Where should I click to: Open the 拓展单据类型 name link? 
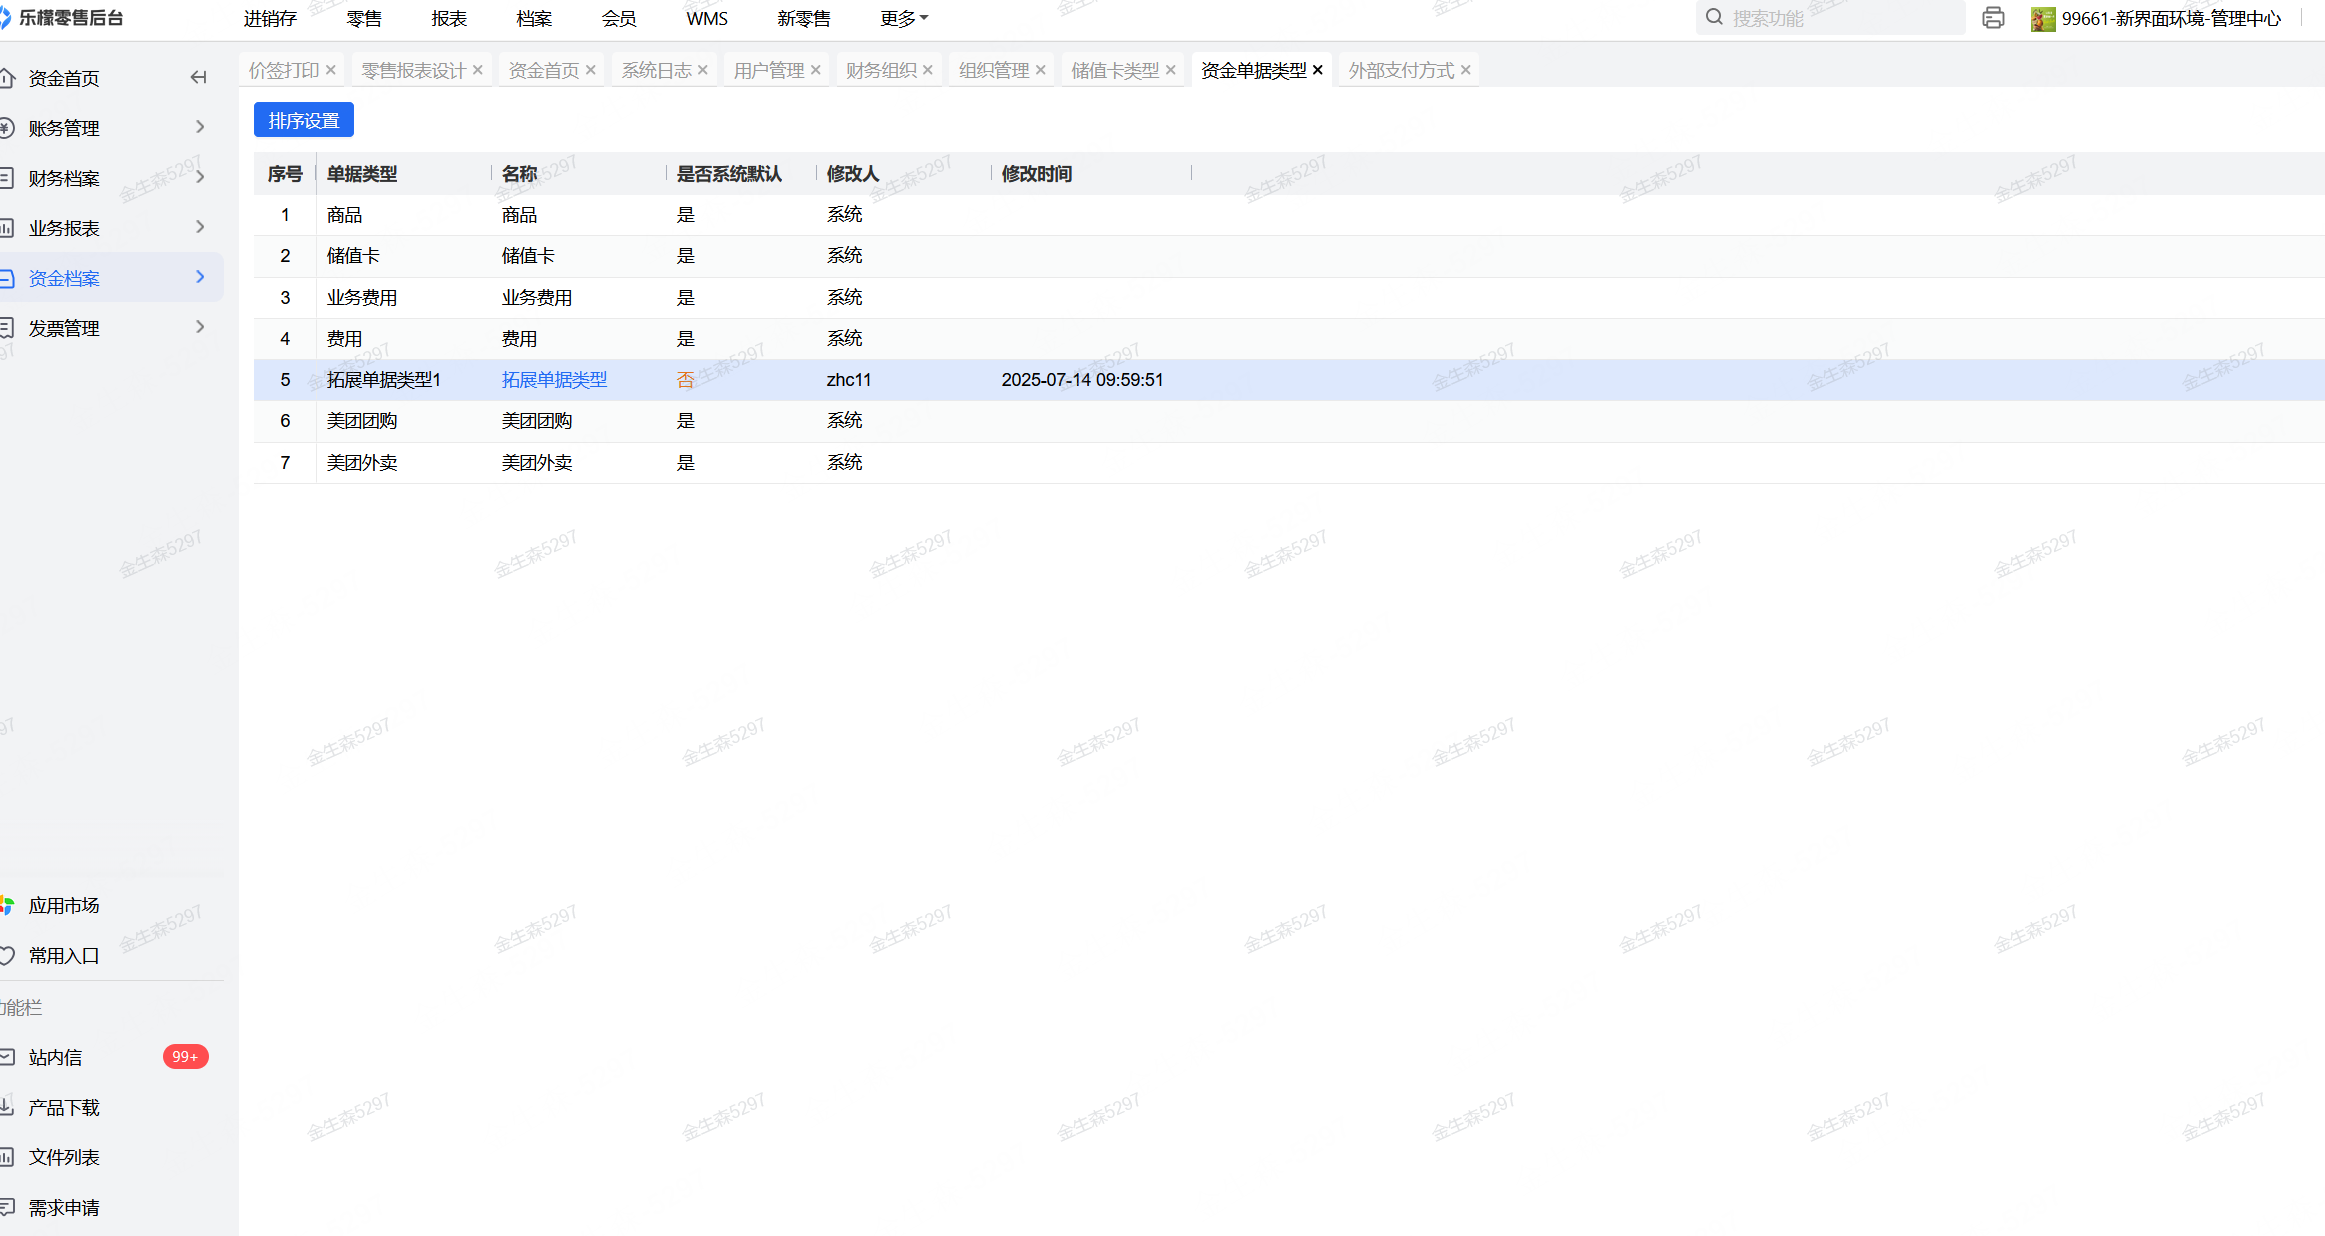pos(554,380)
